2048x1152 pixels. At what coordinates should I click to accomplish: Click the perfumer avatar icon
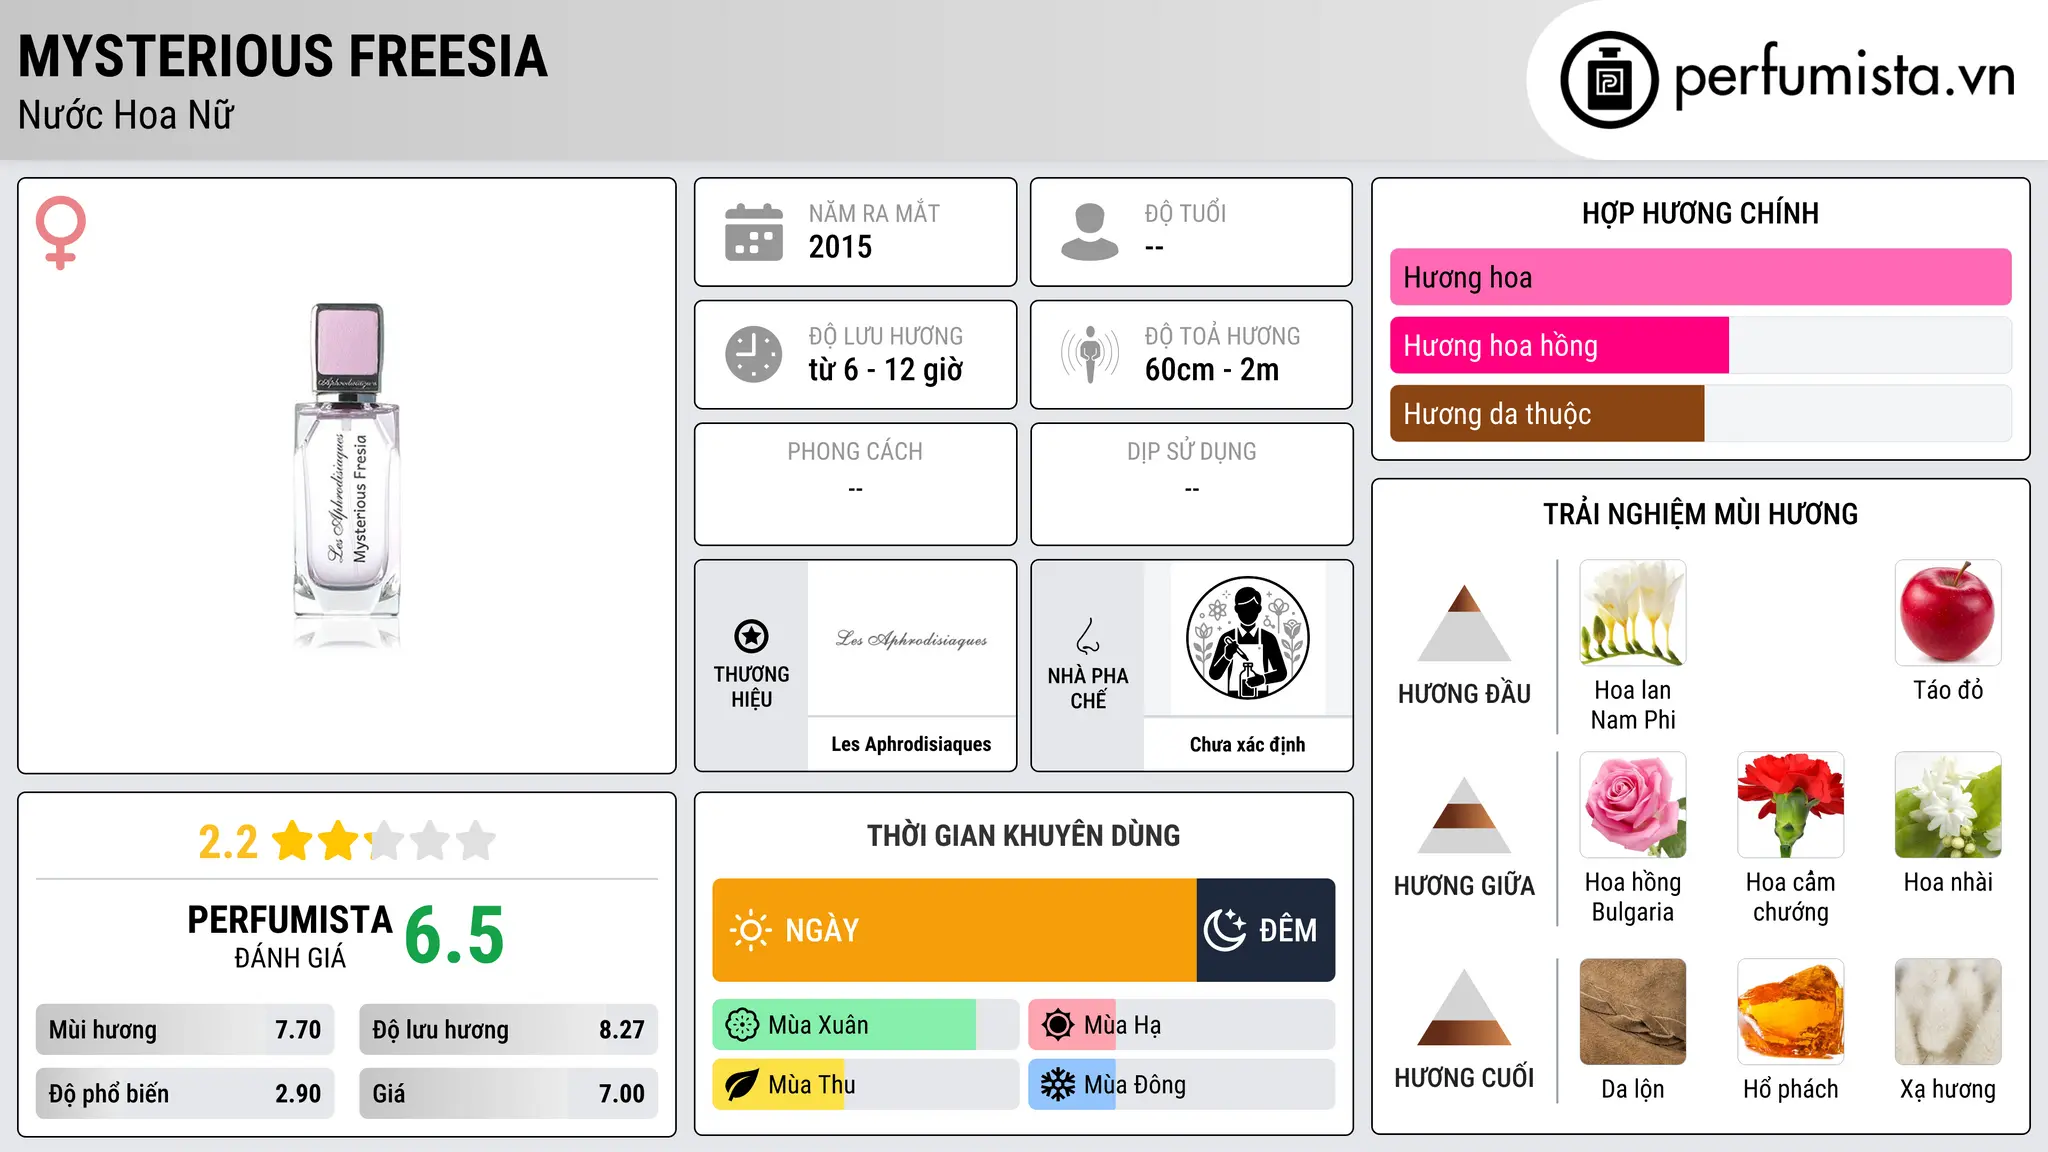pyautogui.click(x=1247, y=638)
